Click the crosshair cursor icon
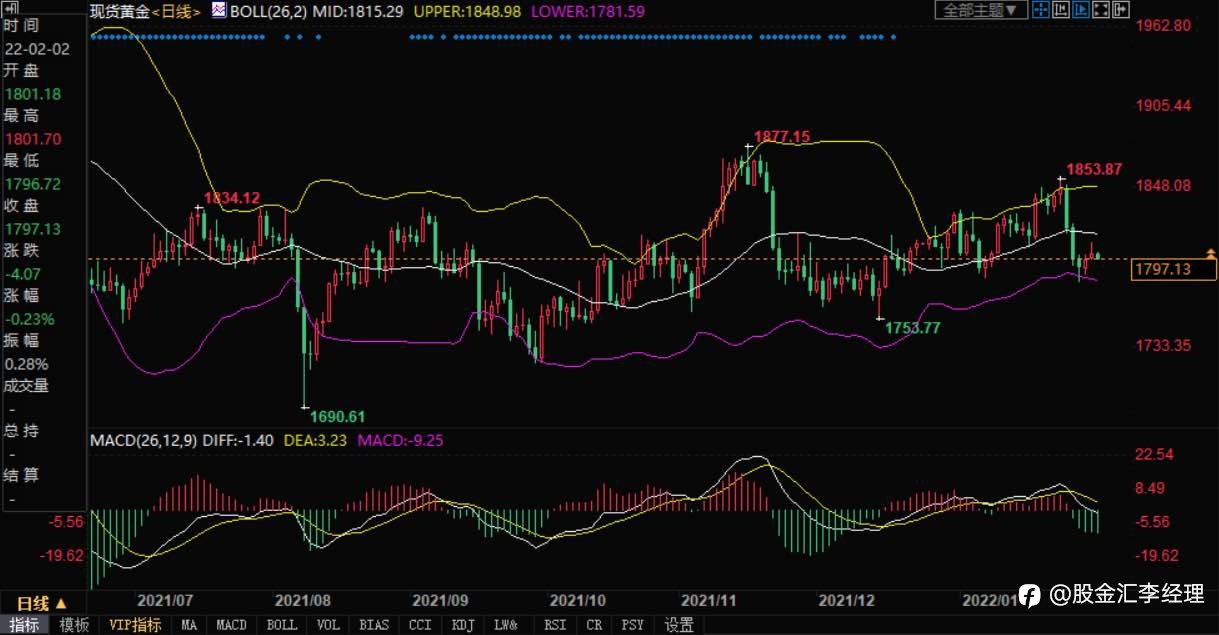 [1041, 10]
